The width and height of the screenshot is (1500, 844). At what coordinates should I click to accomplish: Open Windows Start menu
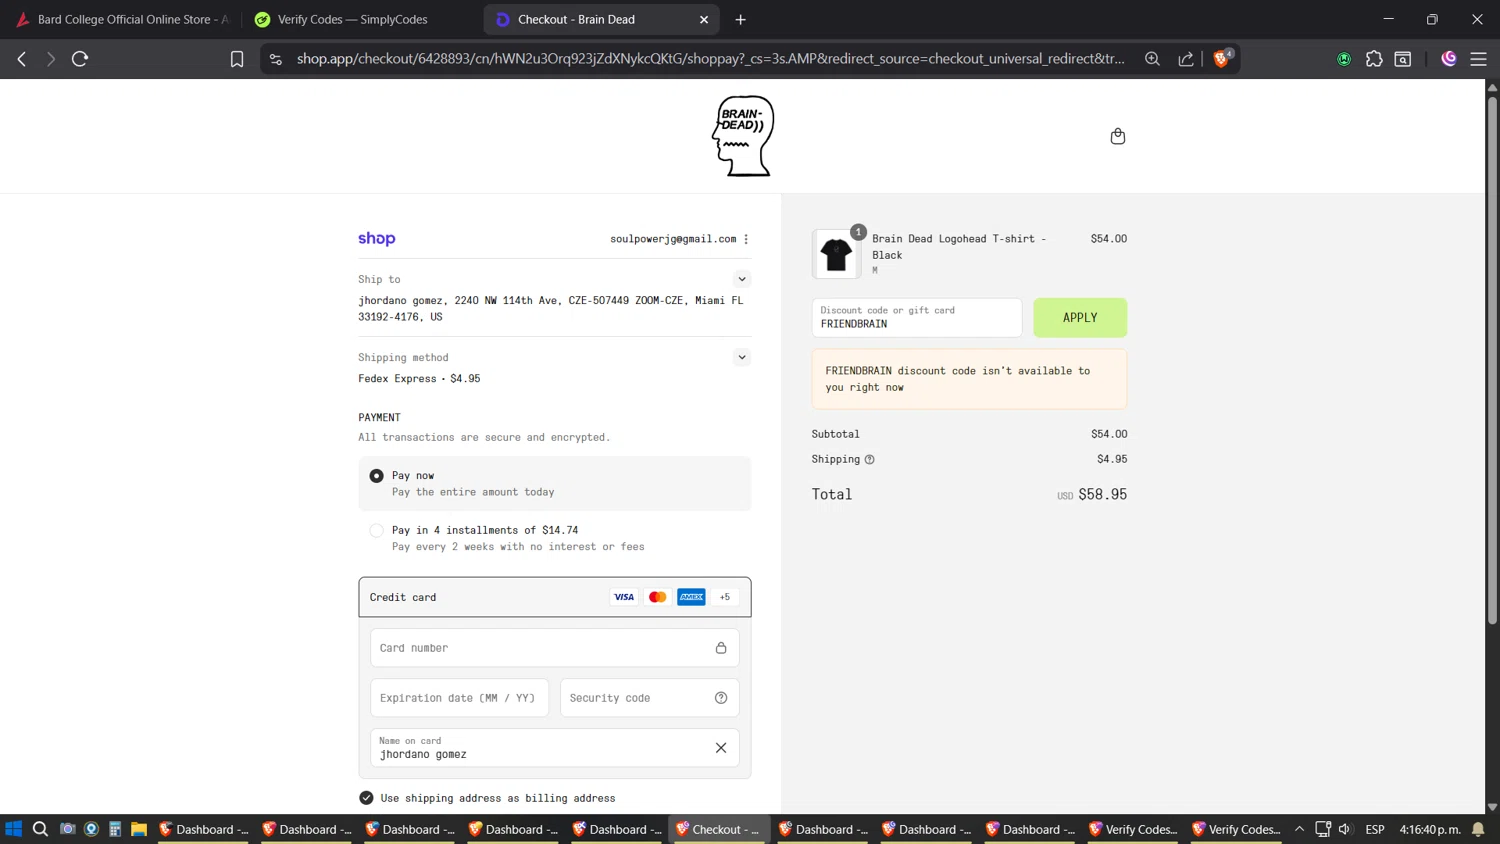[x=13, y=829]
